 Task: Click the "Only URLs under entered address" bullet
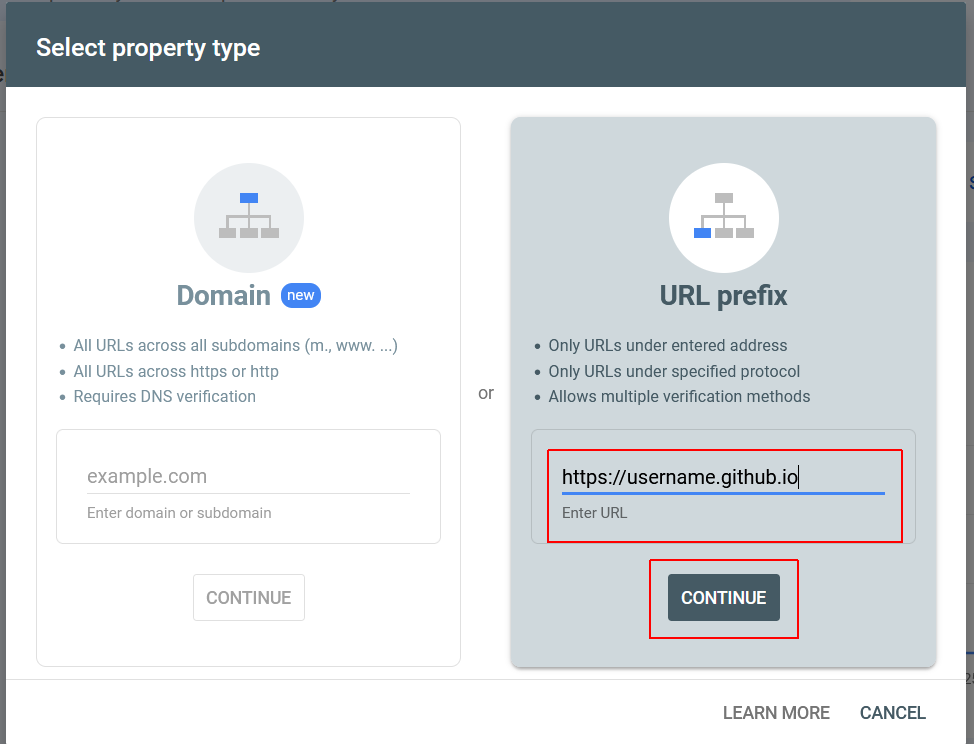(668, 345)
